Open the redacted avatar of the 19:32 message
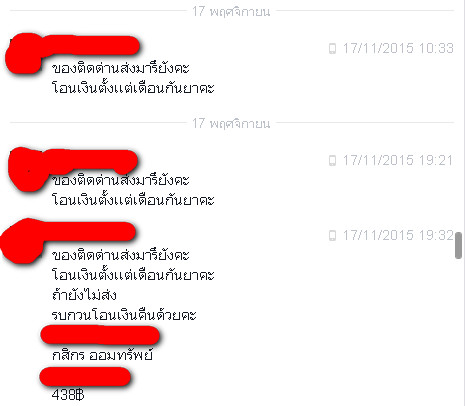 click(22, 241)
